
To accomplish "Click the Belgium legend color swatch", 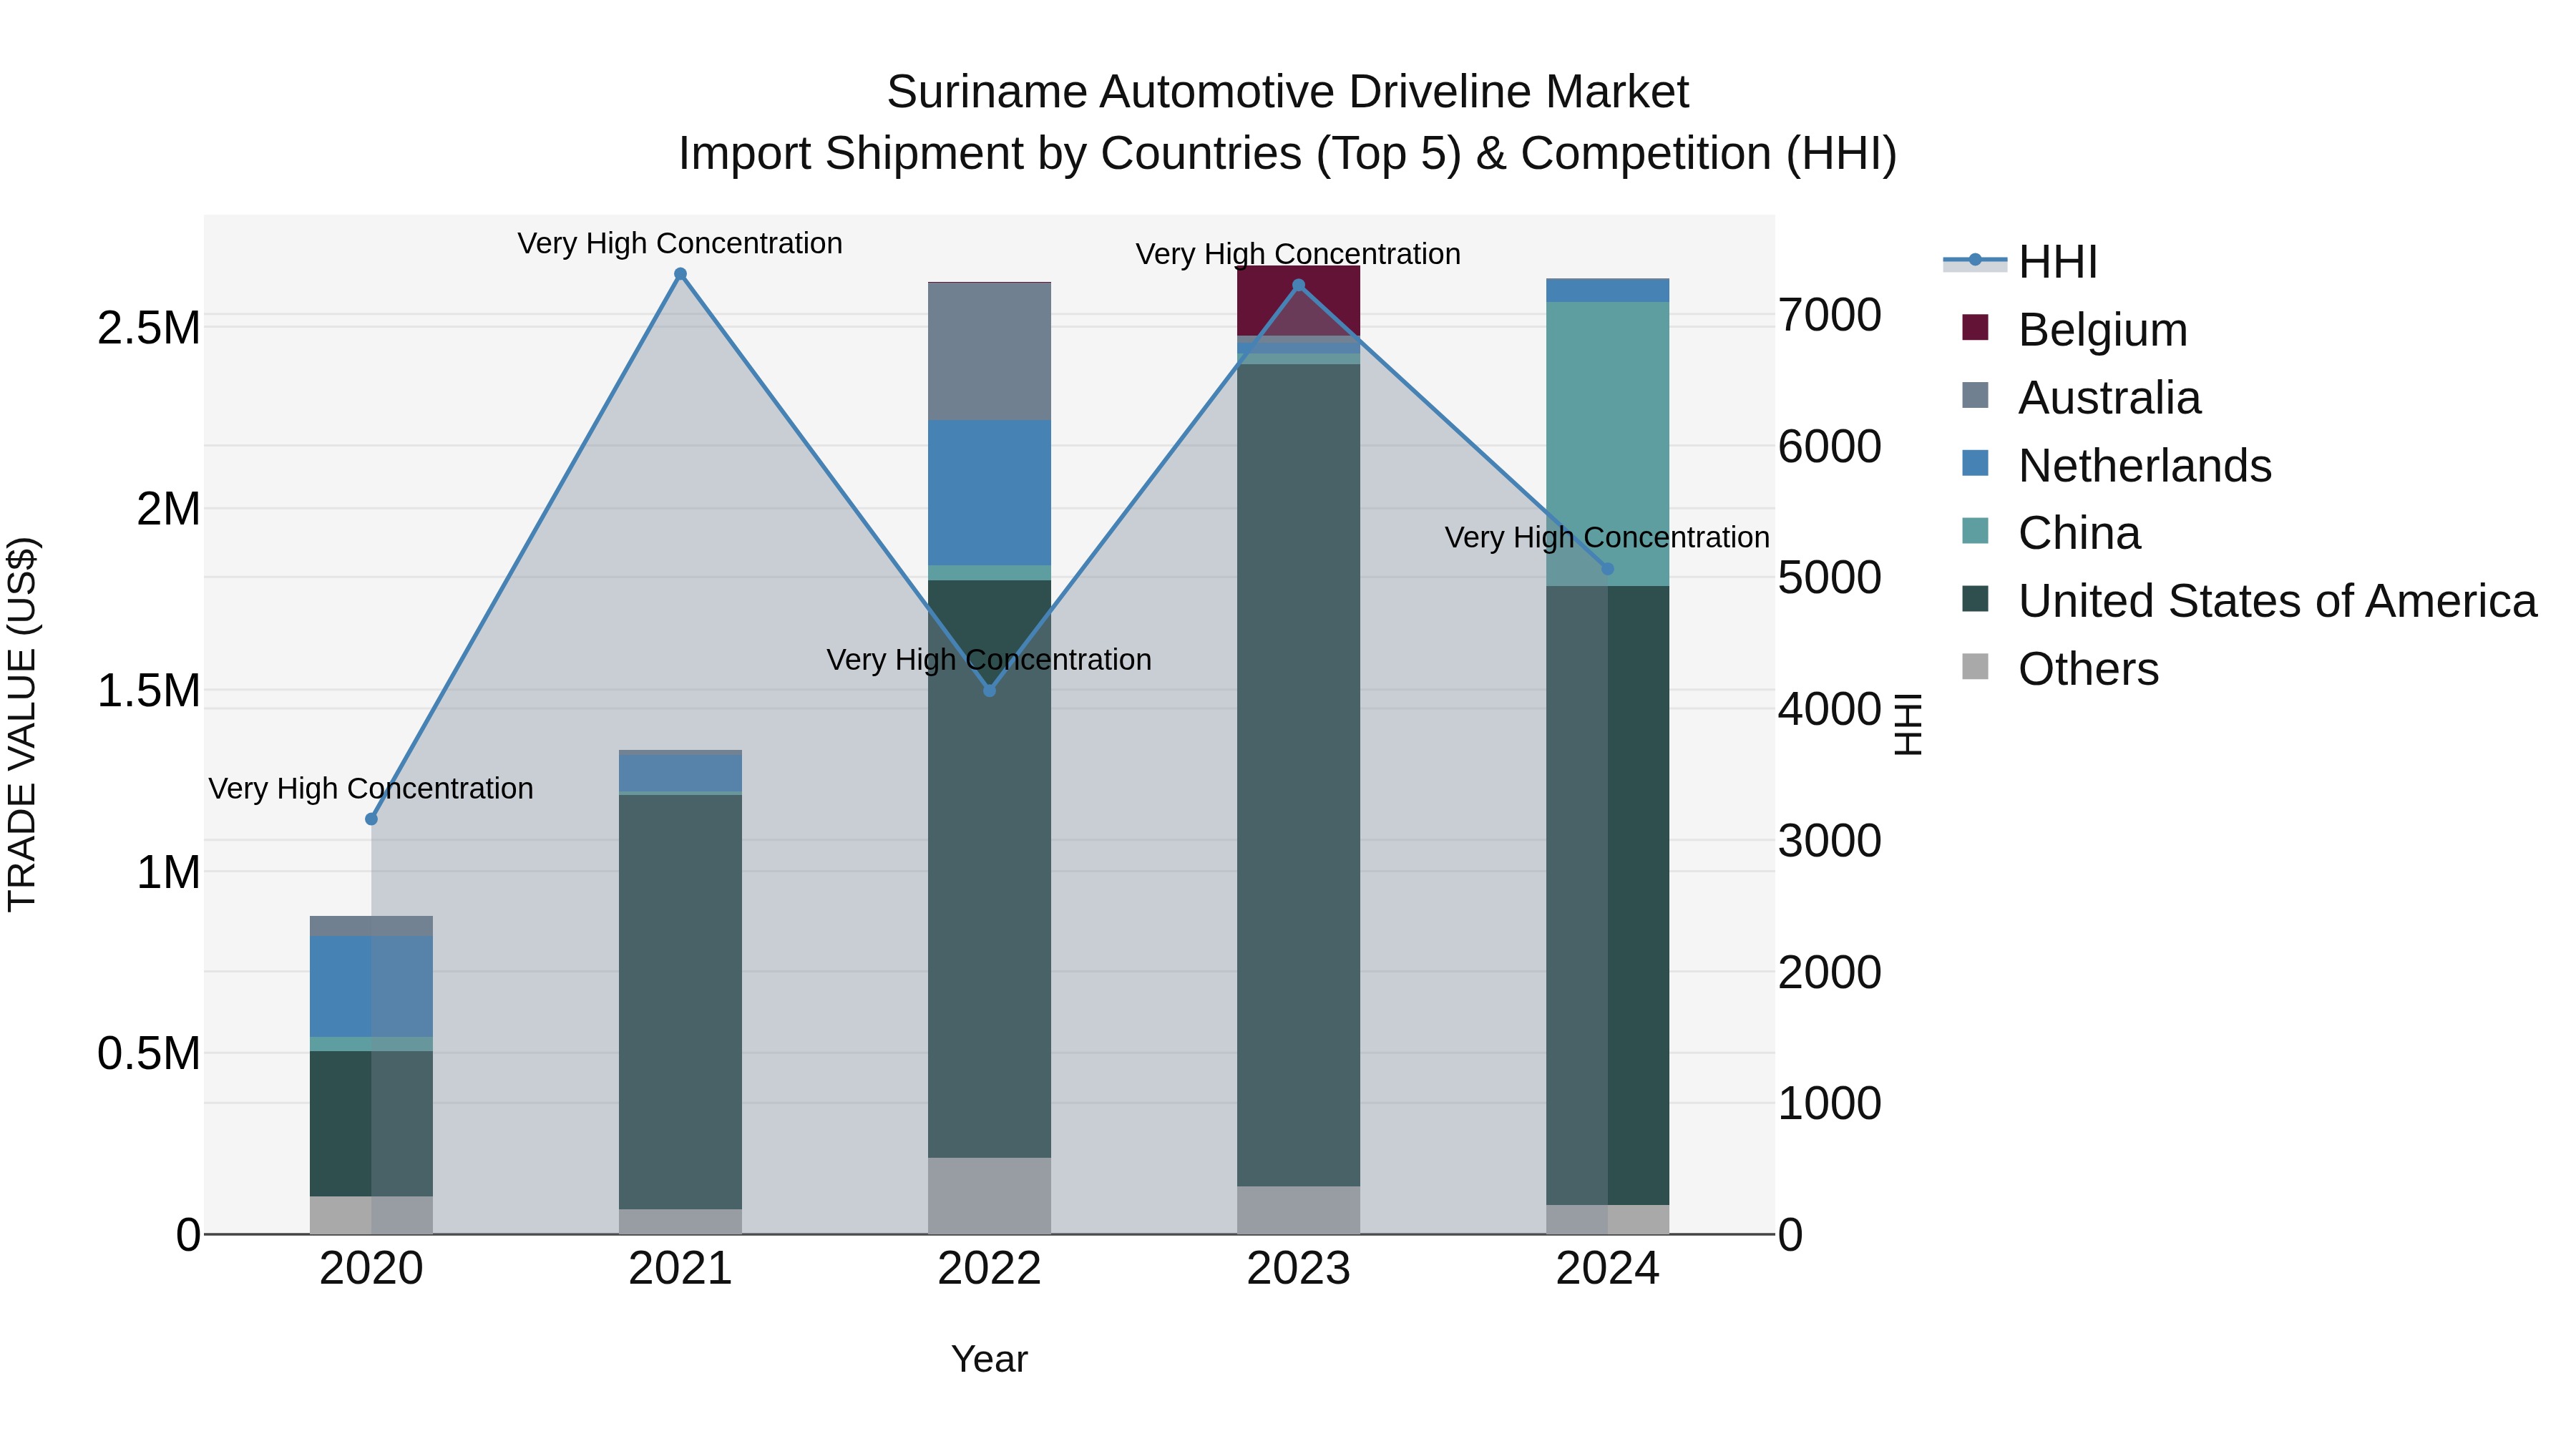I will [x=1975, y=327].
